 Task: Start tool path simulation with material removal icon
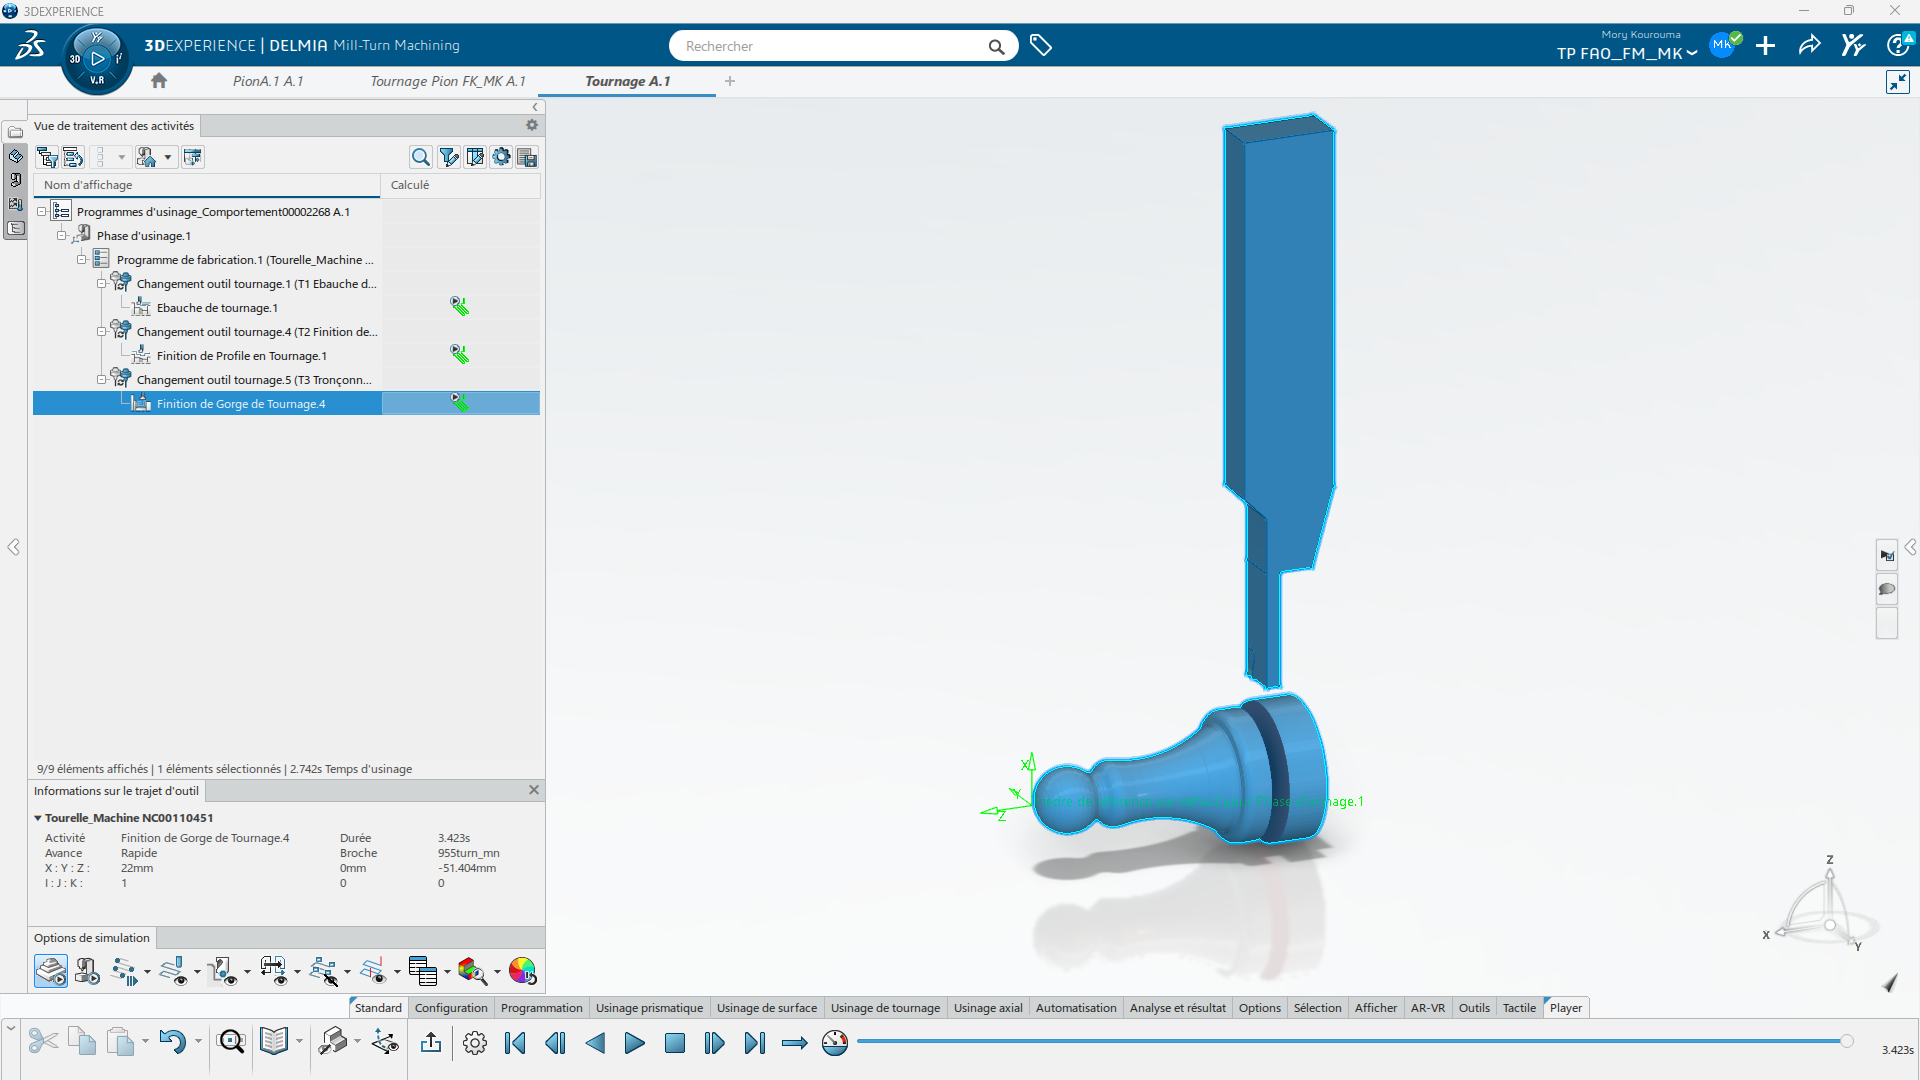(51, 970)
